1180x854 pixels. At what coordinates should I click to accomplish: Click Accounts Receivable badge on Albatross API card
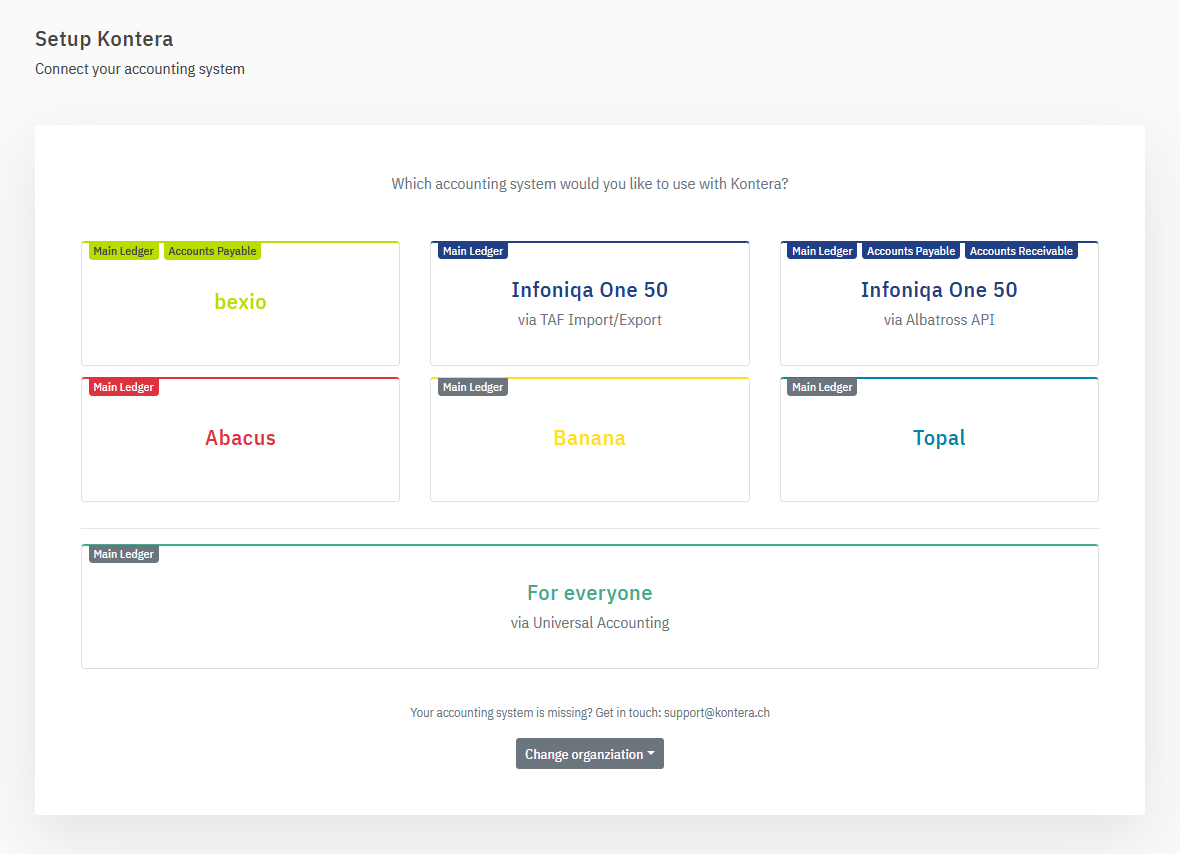[1020, 251]
